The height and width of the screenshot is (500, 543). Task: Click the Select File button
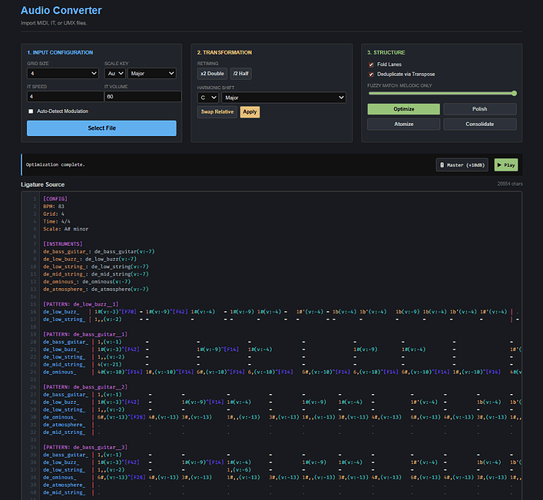tap(101, 128)
